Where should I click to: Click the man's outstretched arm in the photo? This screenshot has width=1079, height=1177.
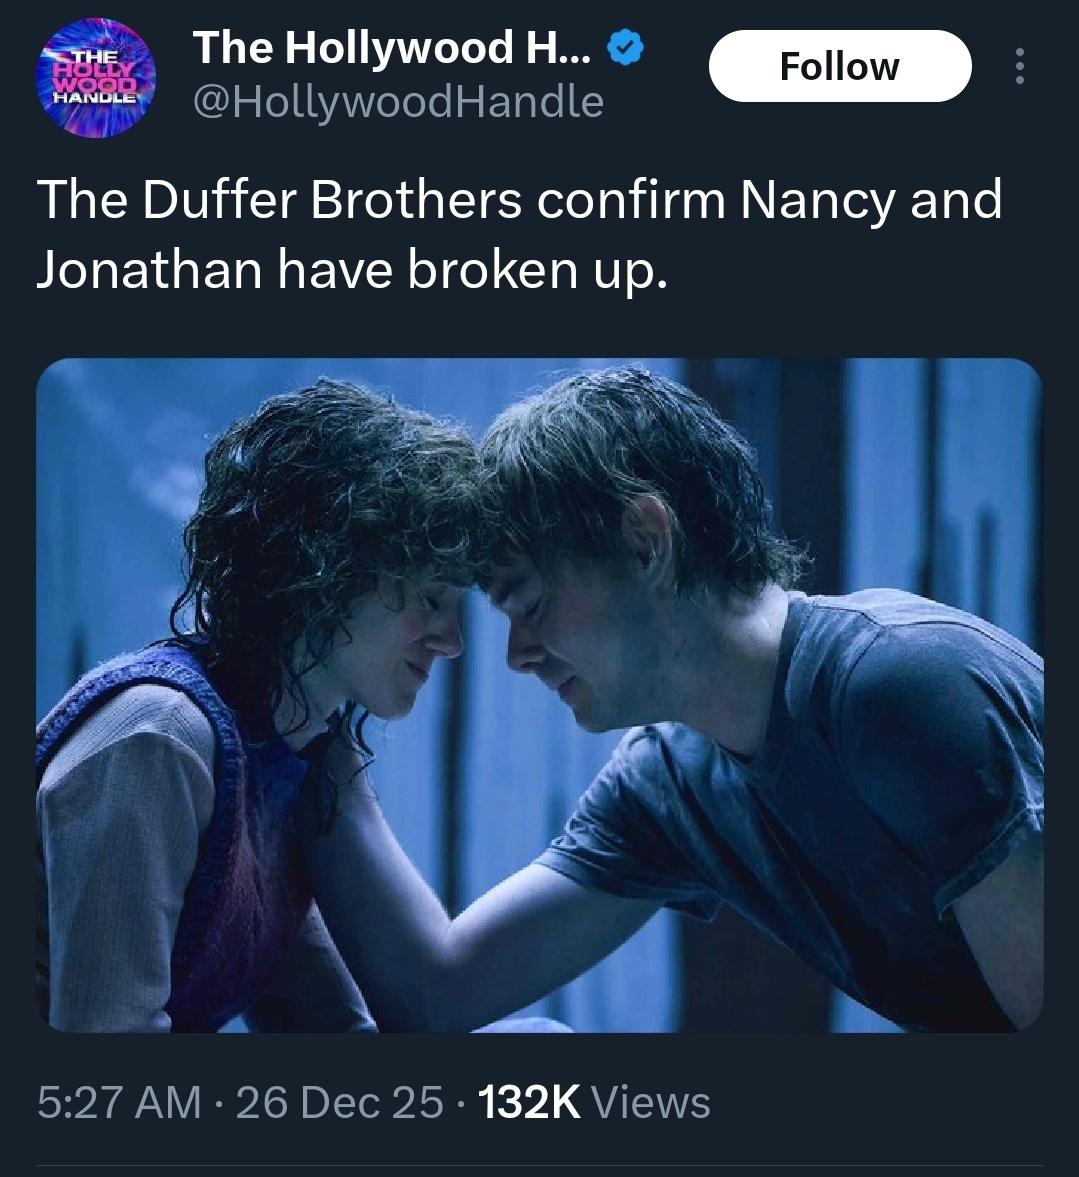(x=480, y=910)
